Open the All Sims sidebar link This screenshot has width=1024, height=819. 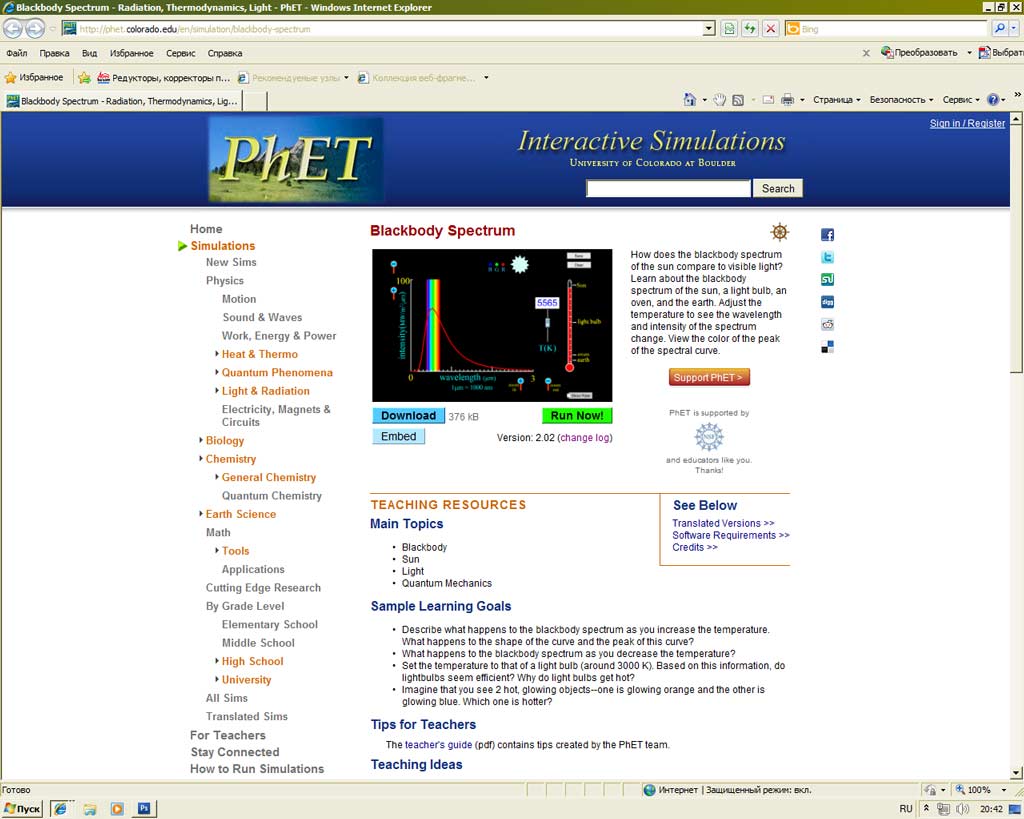(227, 698)
